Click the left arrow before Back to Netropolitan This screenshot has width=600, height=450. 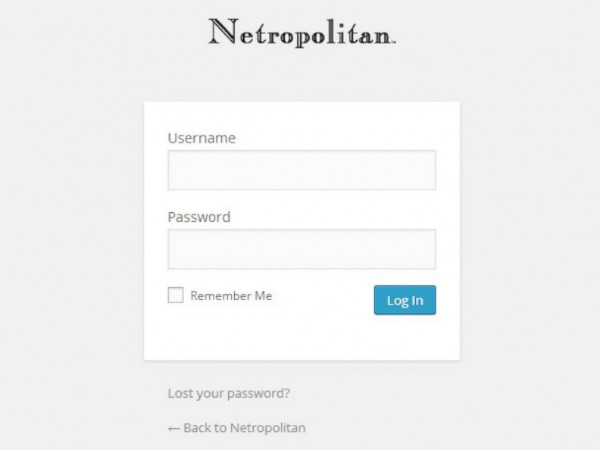tap(174, 429)
